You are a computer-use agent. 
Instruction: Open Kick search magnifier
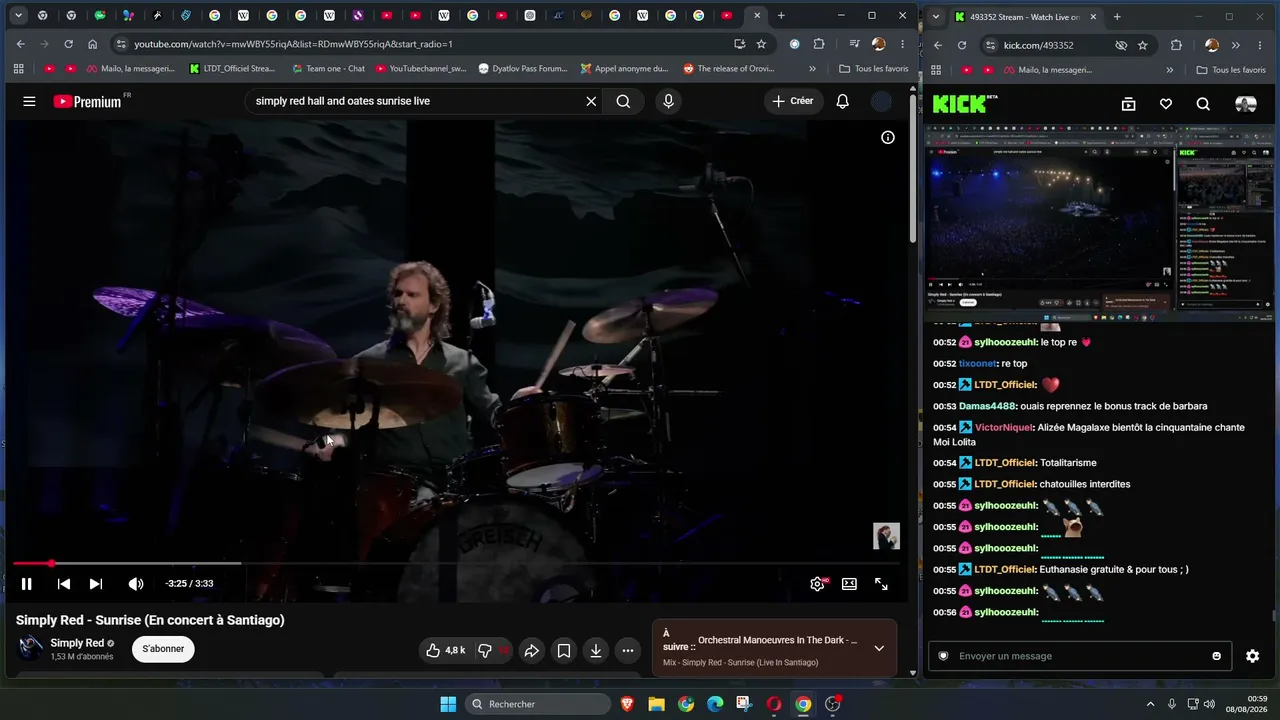(x=1203, y=104)
